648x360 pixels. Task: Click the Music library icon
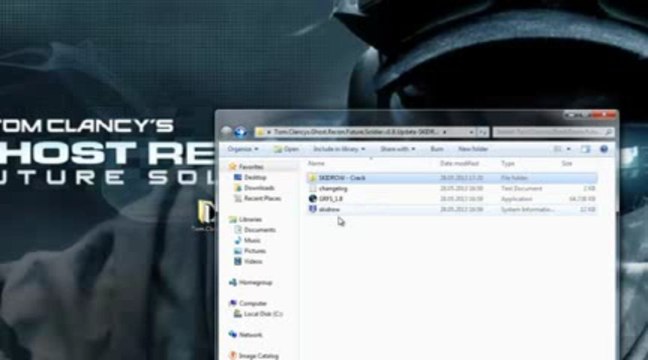[x=238, y=240]
